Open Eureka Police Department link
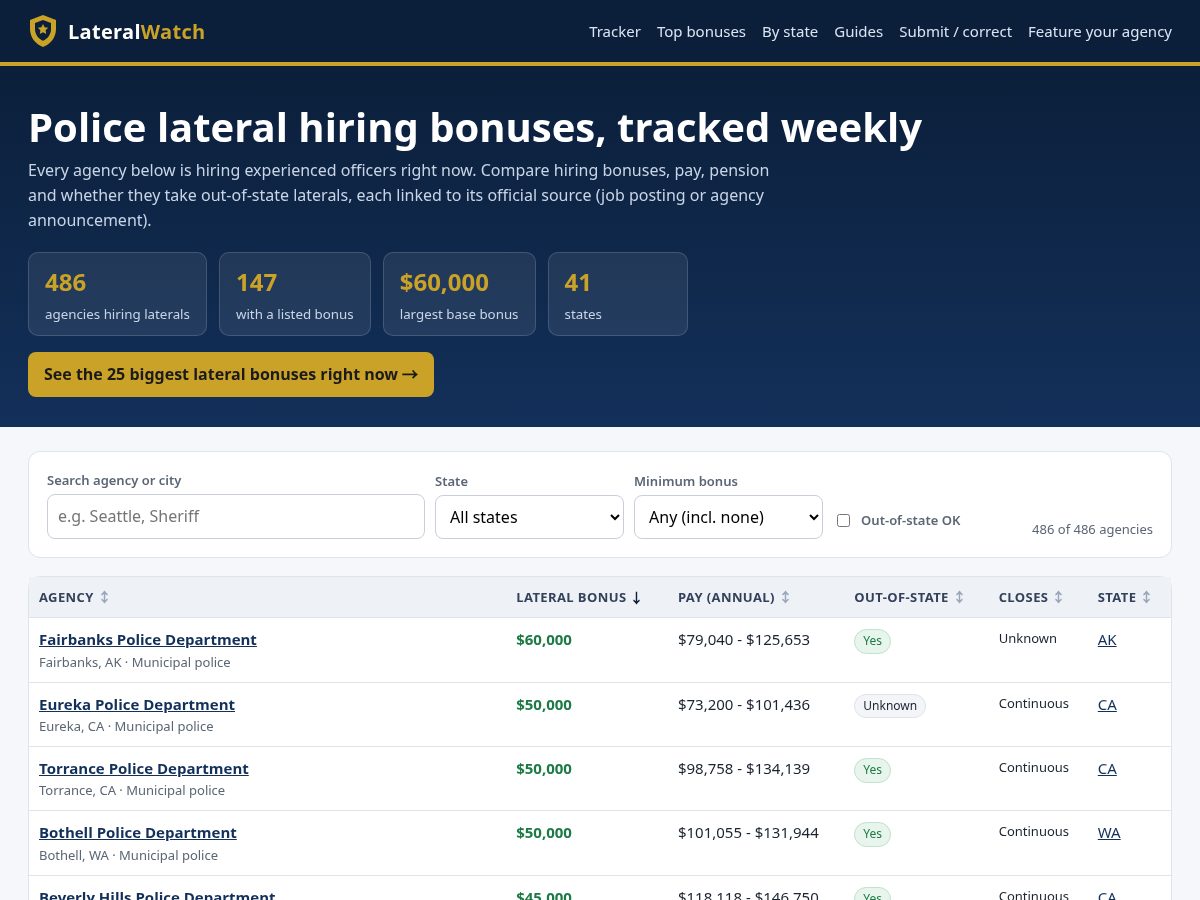 pyautogui.click(x=137, y=704)
